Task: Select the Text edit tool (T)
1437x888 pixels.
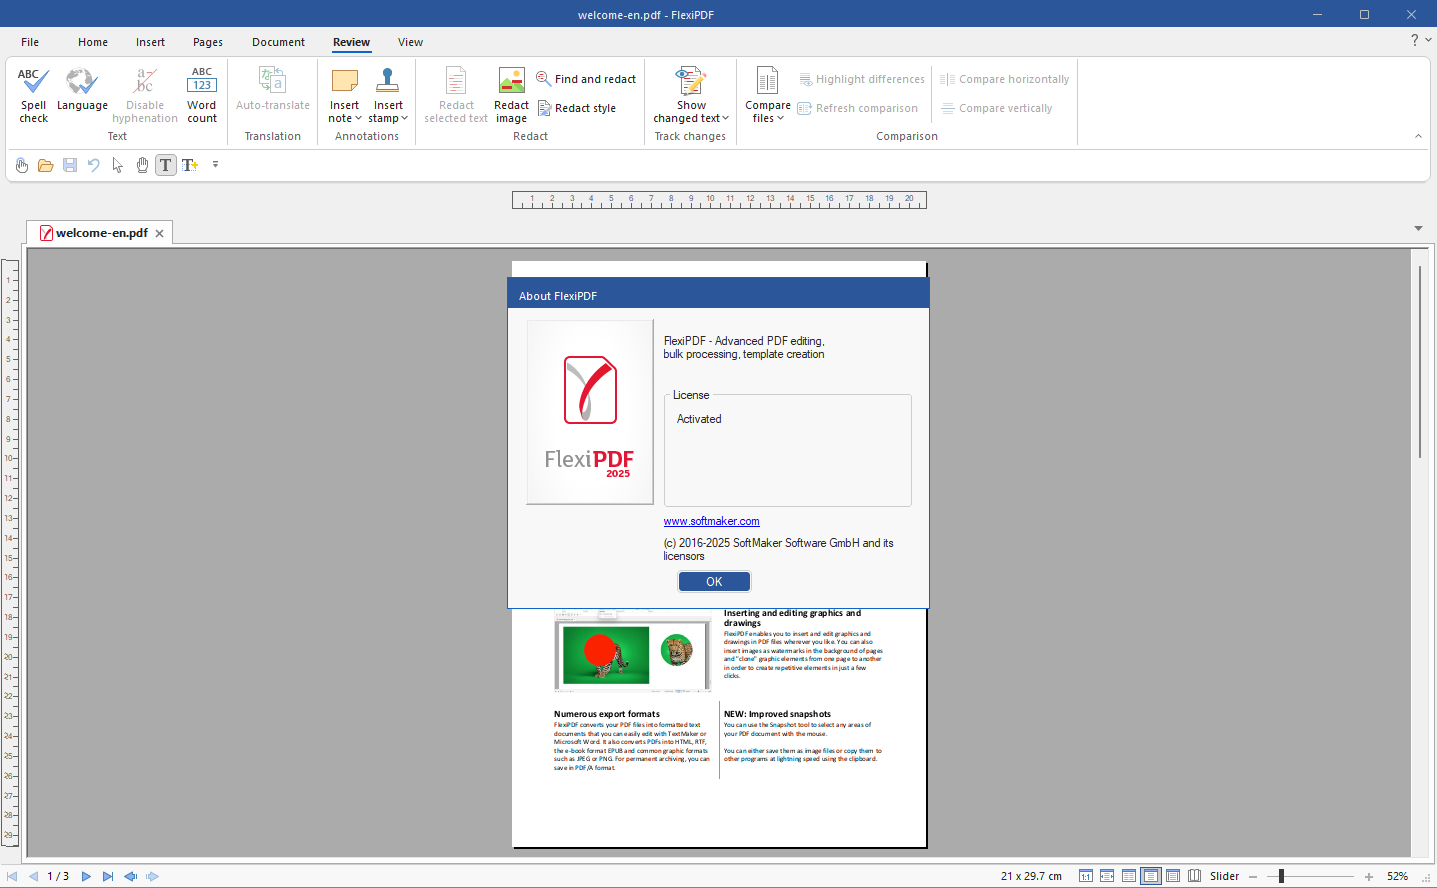Action: pyautogui.click(x=166, y=165)
